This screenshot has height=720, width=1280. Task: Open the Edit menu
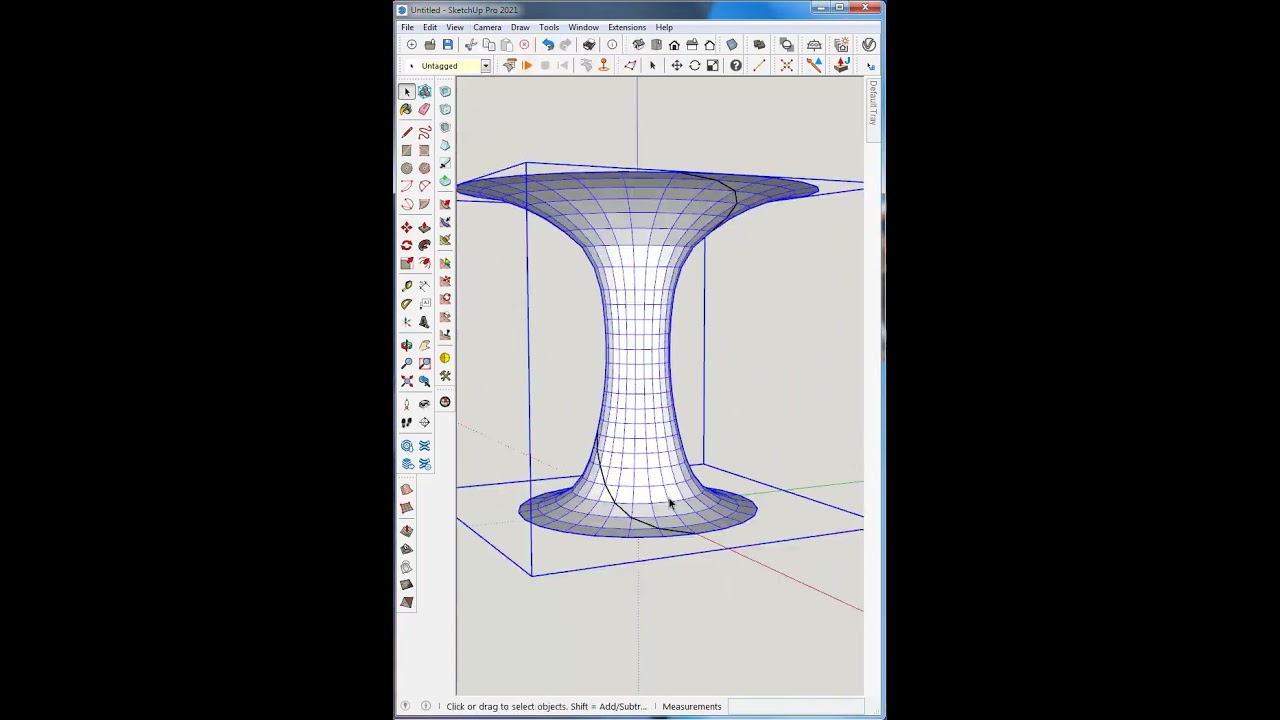tap(430, 27)
